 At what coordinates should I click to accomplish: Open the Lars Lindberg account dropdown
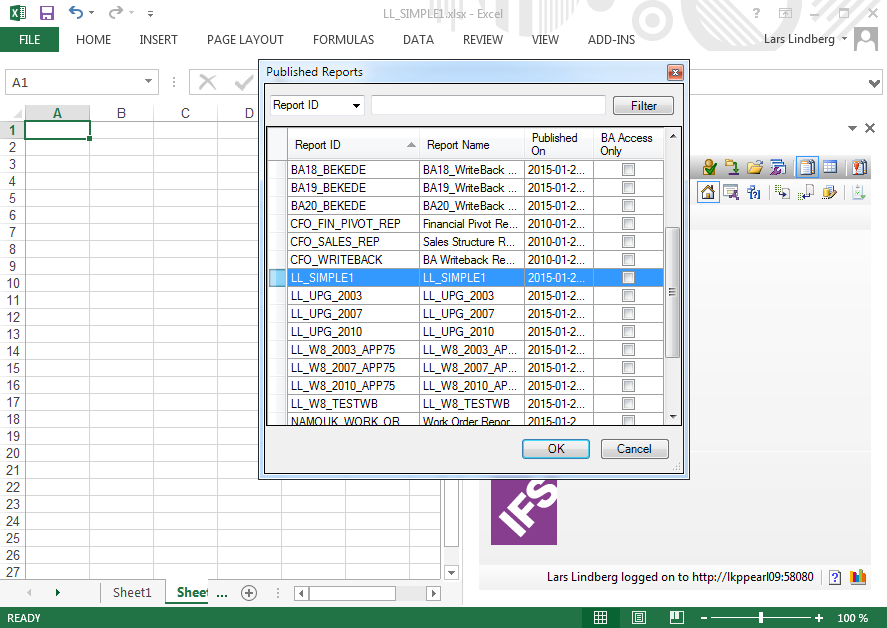point(845,38)
